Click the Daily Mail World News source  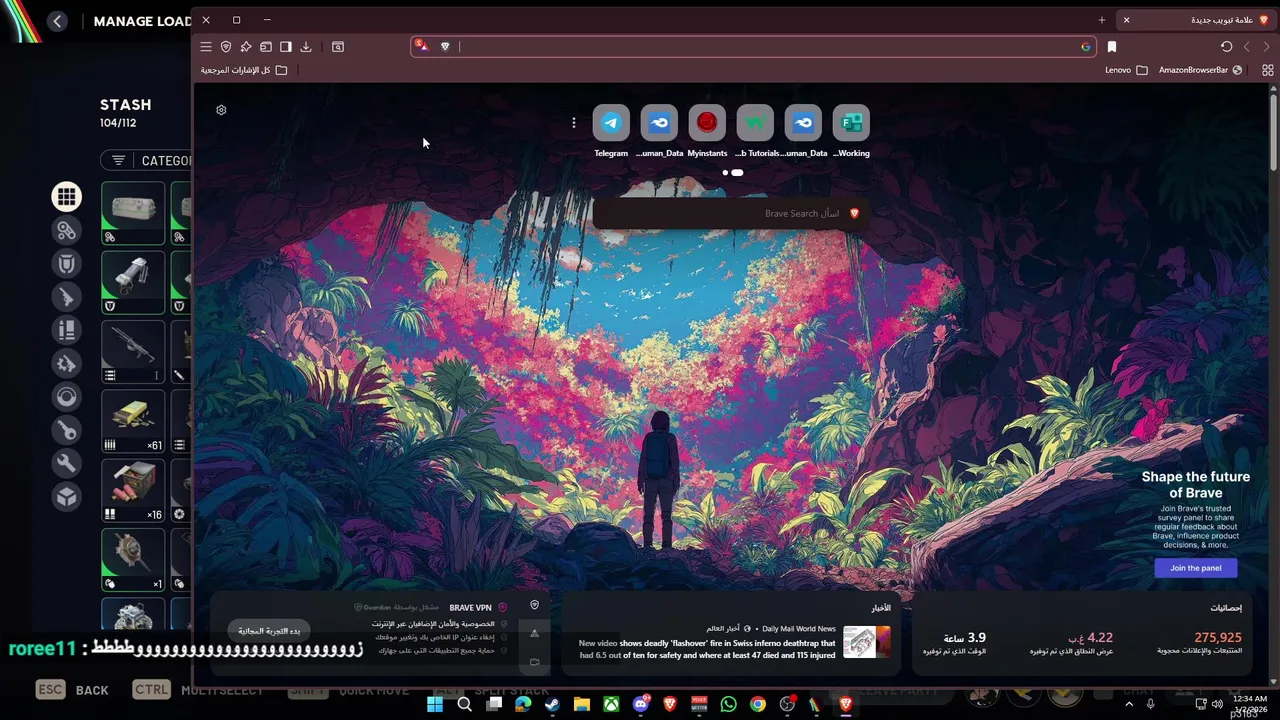click(799, 629)
